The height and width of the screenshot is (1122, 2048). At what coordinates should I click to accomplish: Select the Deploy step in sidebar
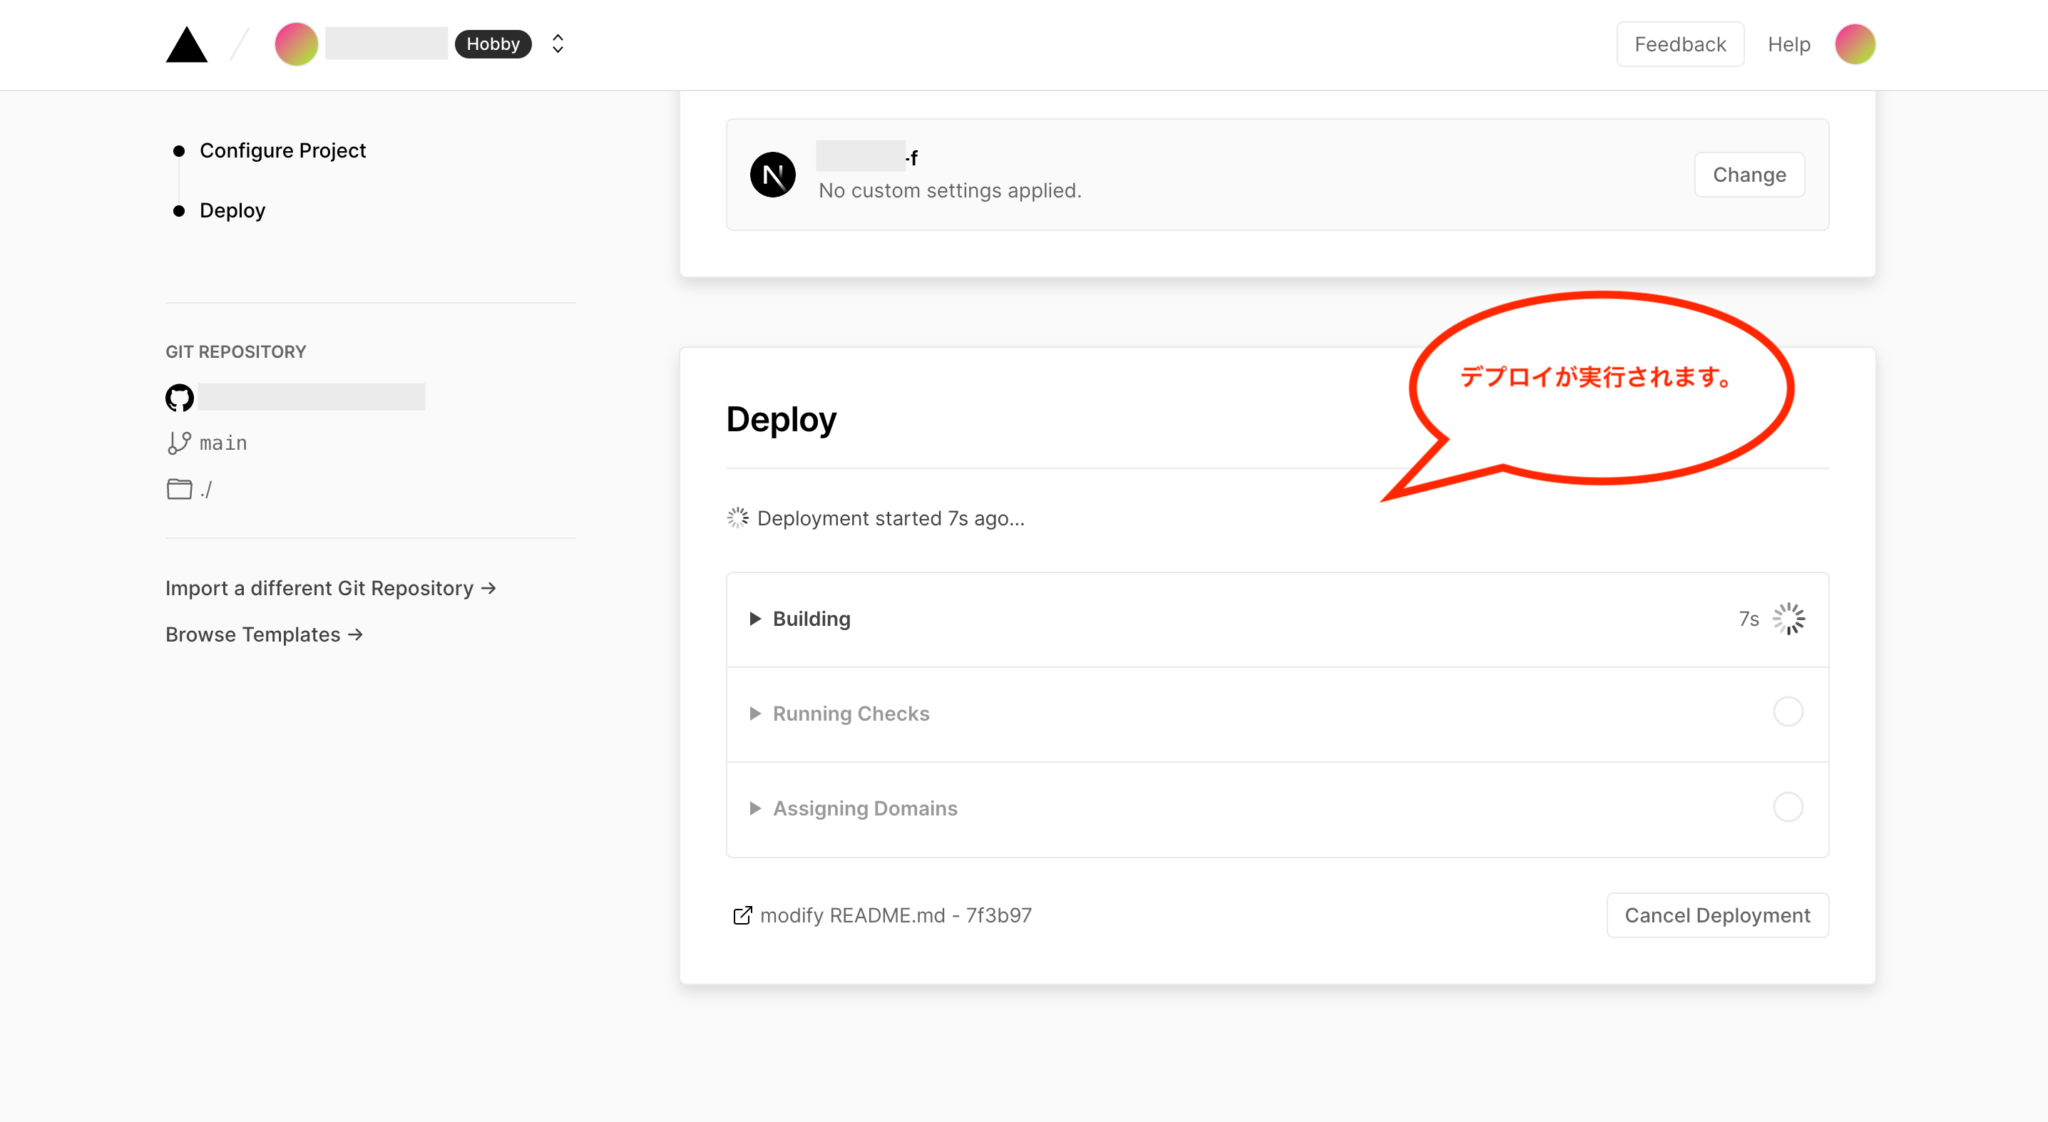pos(232,211)
